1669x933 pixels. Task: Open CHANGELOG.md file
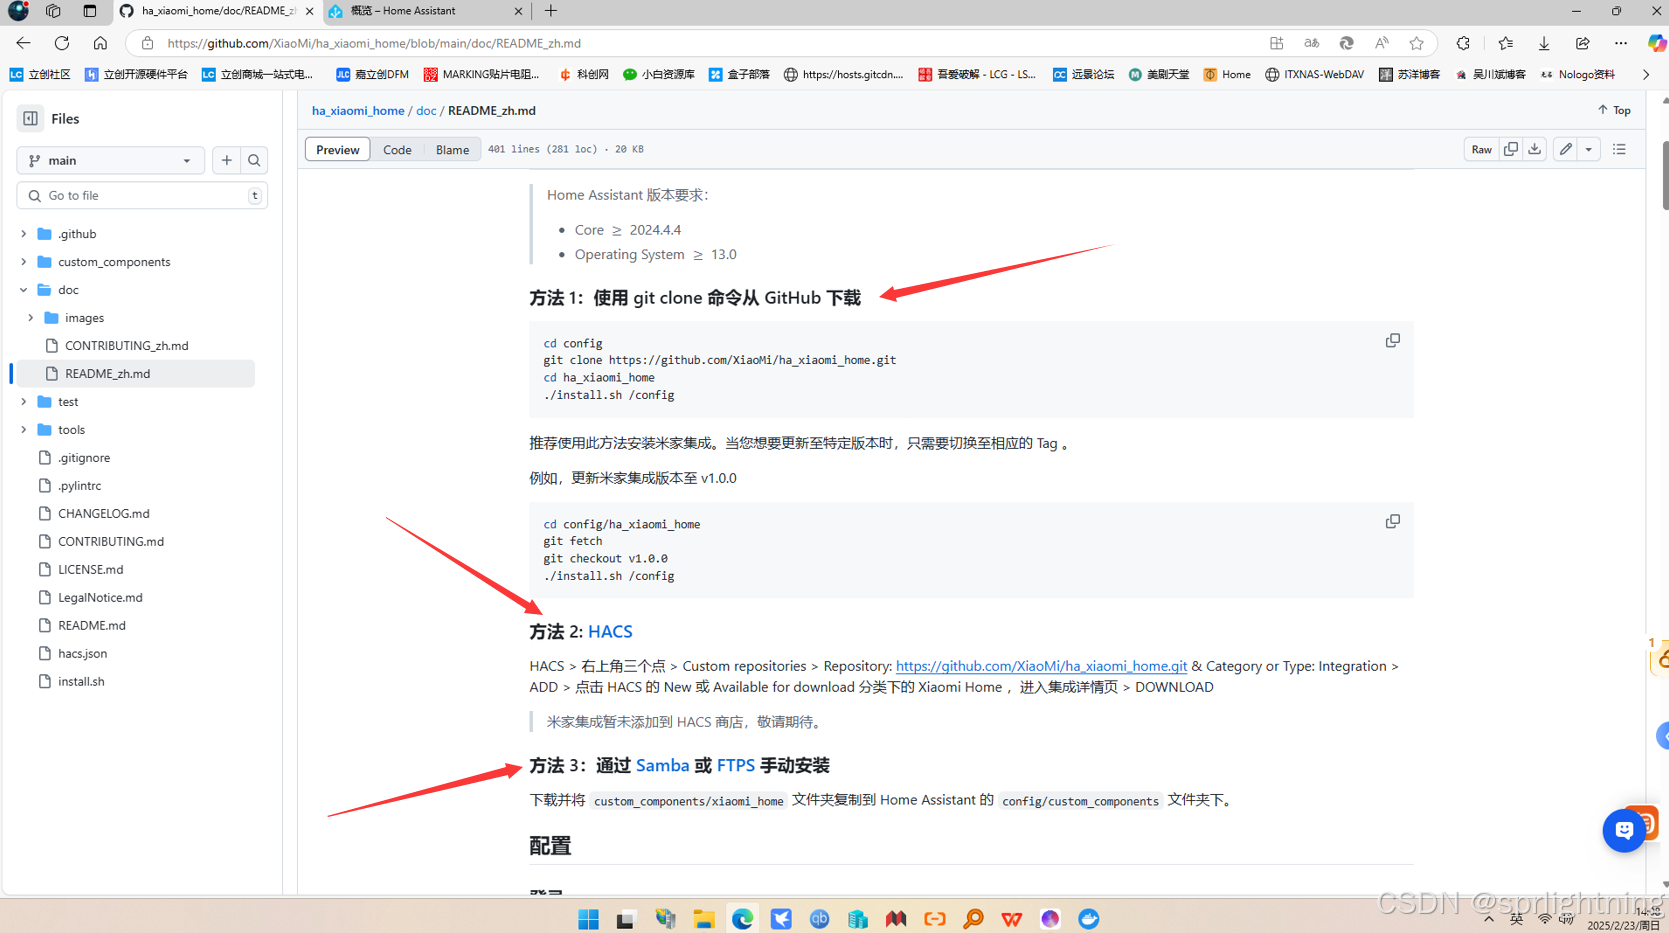tap(103, 514)
